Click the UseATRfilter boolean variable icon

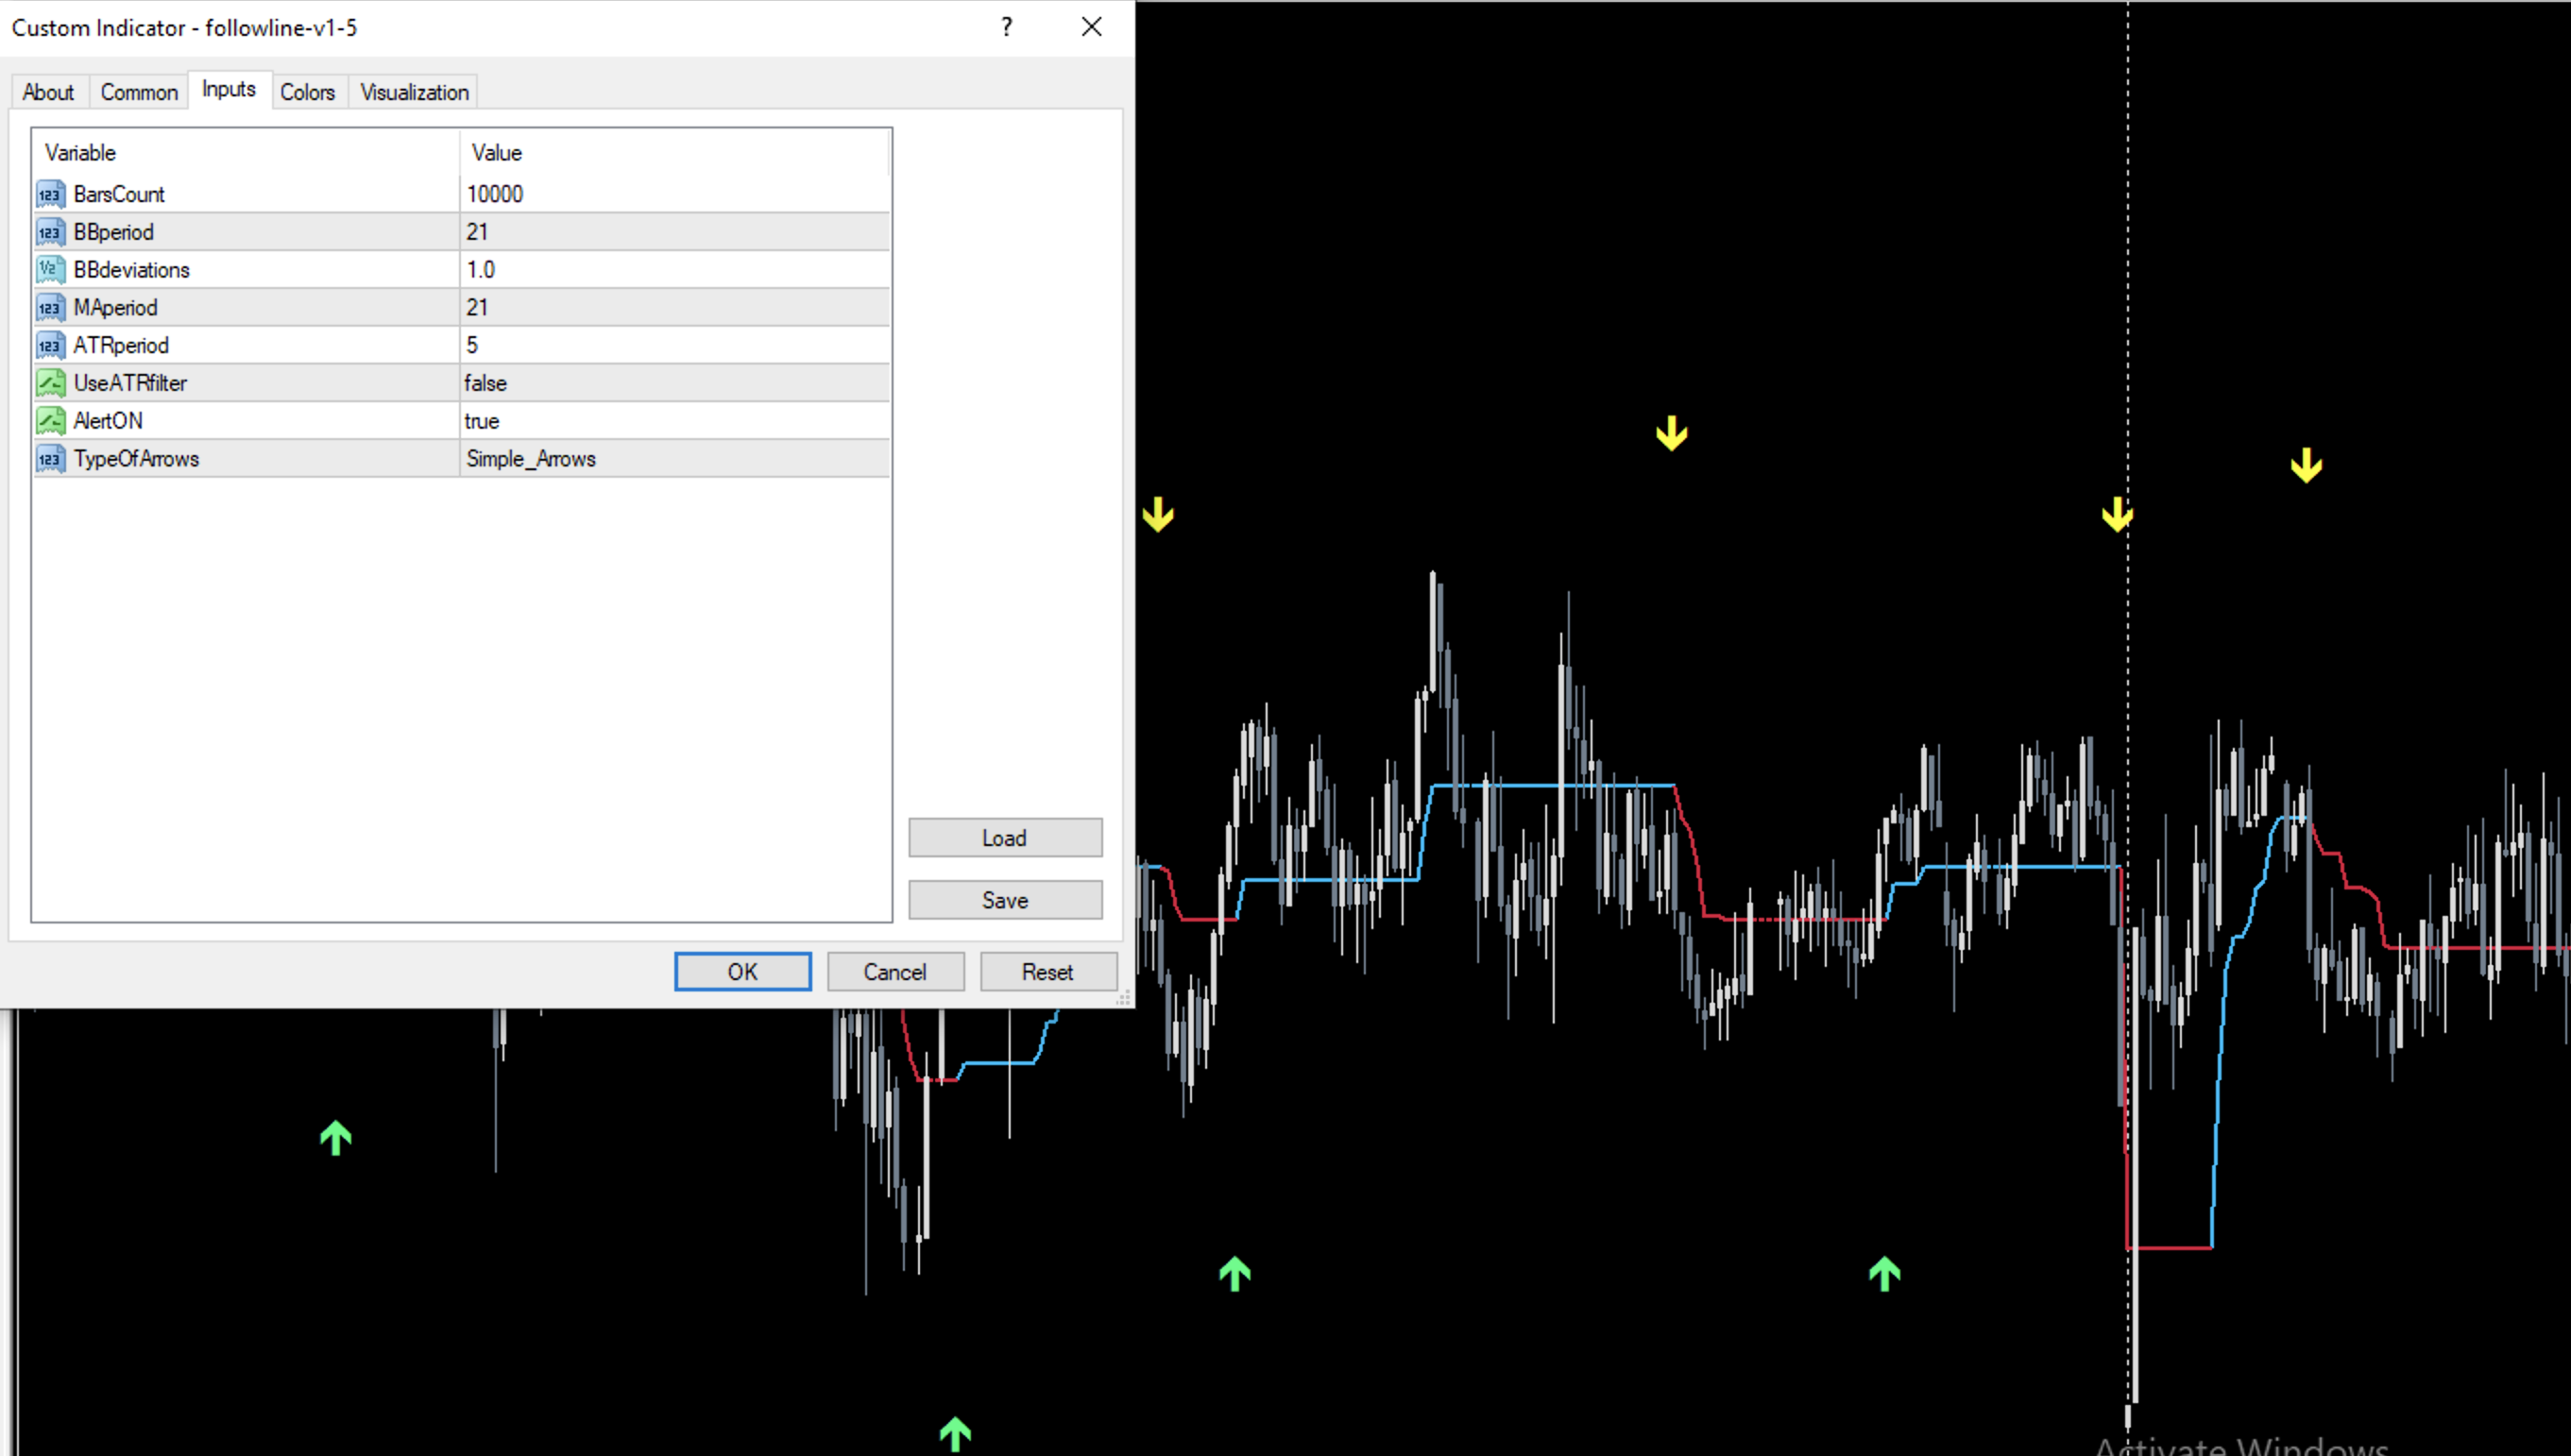point(50,383)
